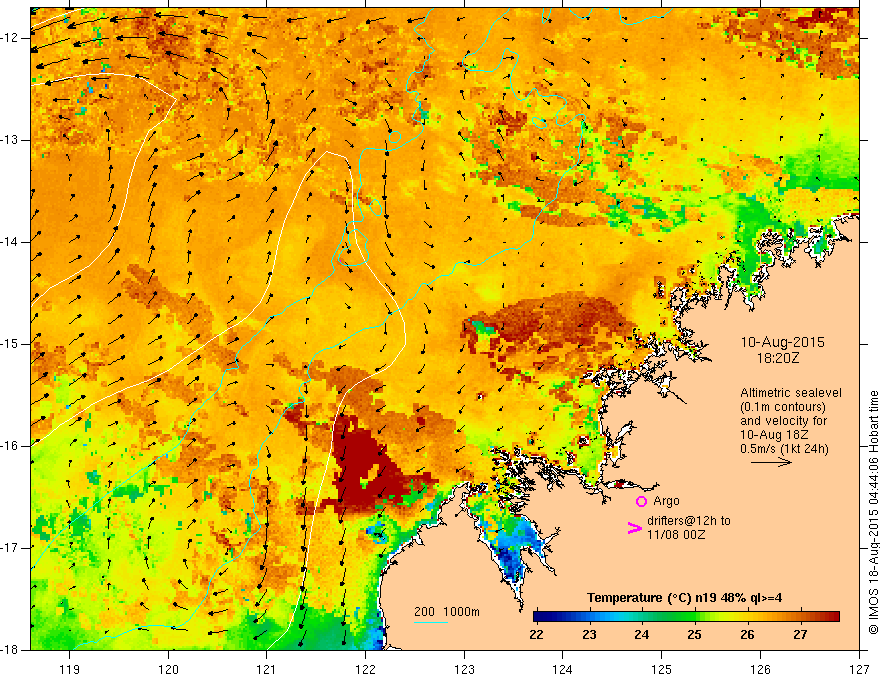Click the cyan 200 1000m depth contour sample line
Image resolution: width=880 pixels, height=680 pixels.
[x=431, y=622]
